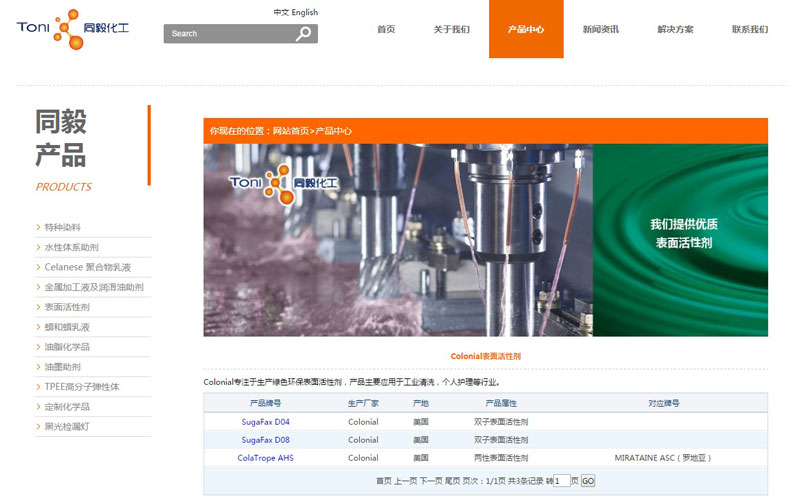The image size is (800, 497).
Task: Open Celanese 聚合物乳液 category
Action: (x=87, y=267)
